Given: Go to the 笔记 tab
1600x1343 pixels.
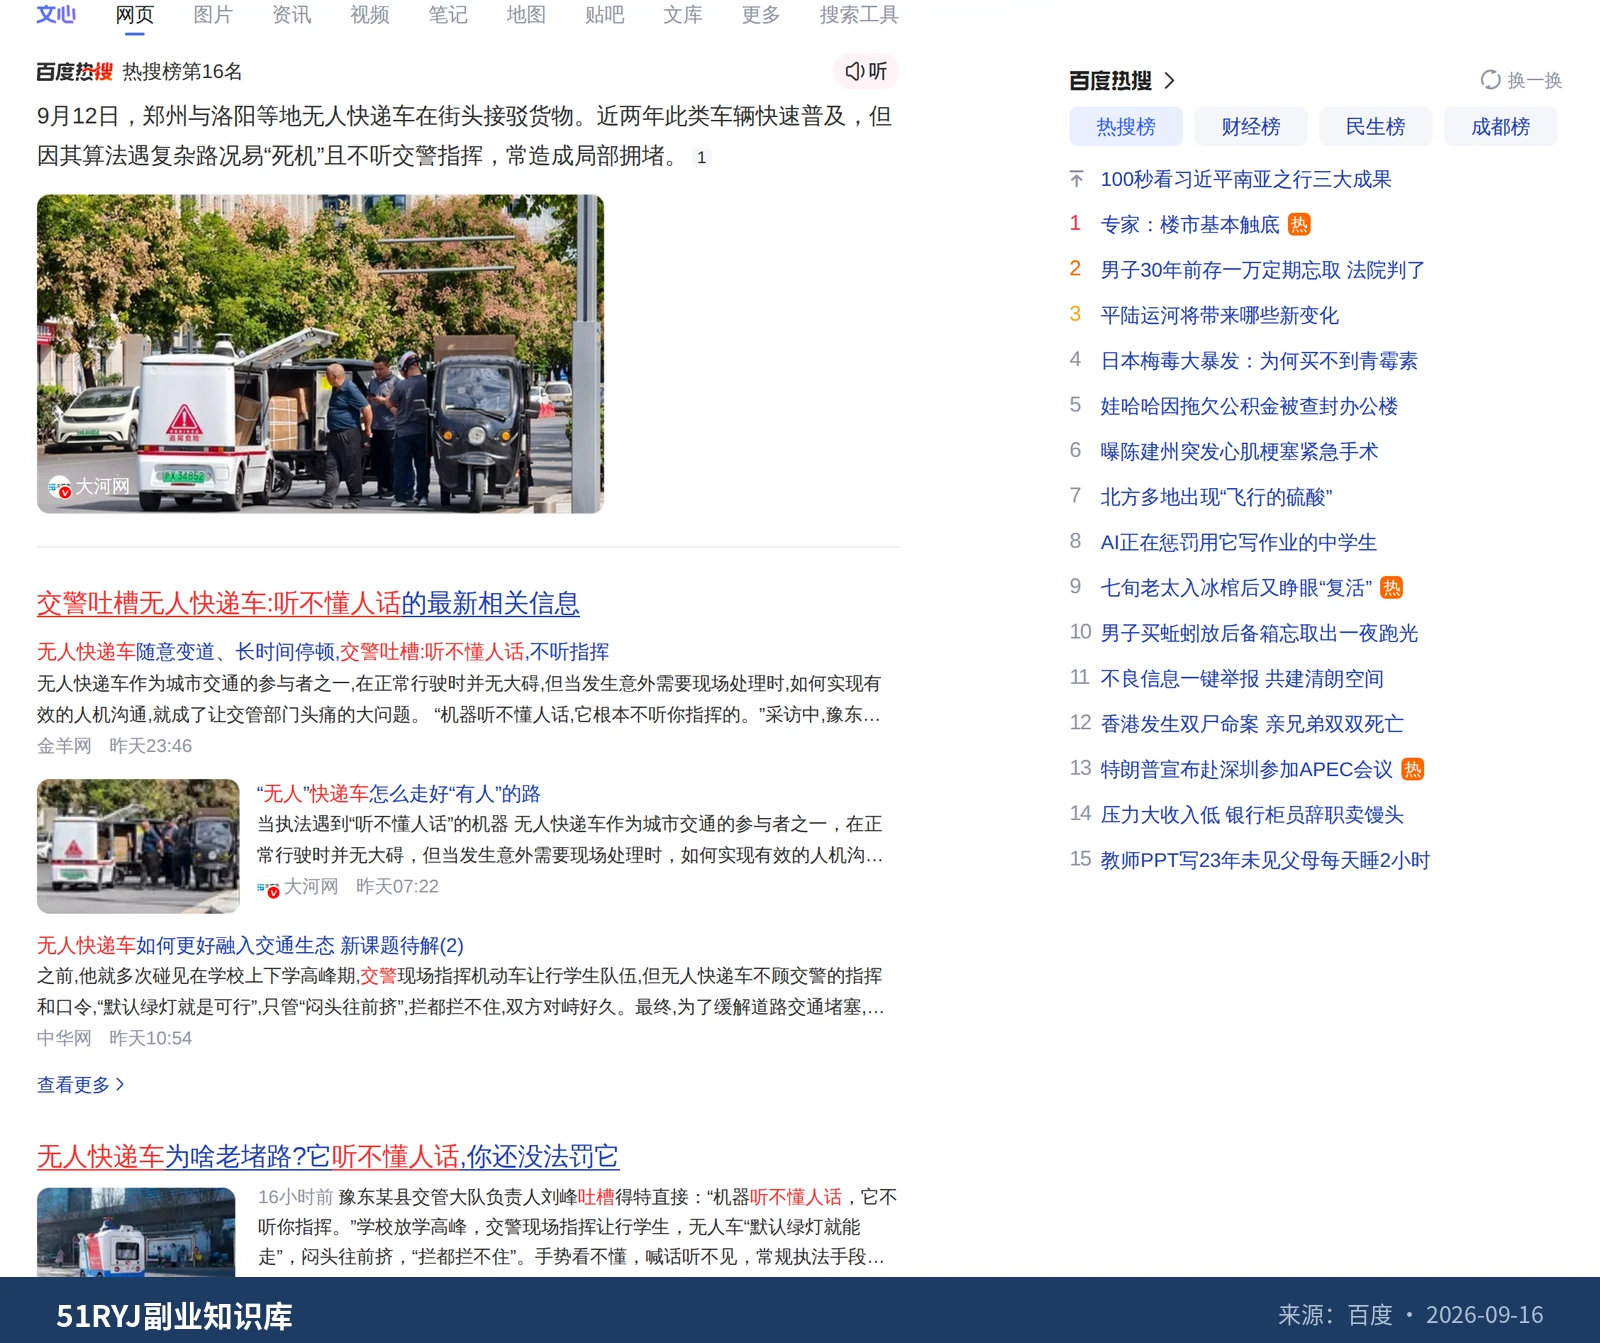Looking at the screenshot, I should 448,15.
